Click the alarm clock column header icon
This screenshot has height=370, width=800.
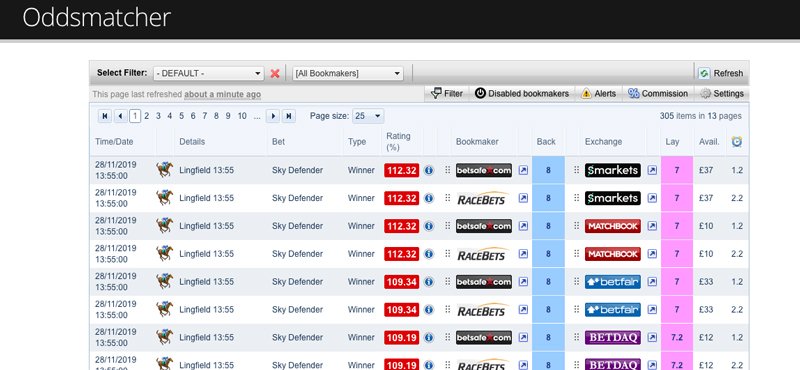tap(736, 141)
